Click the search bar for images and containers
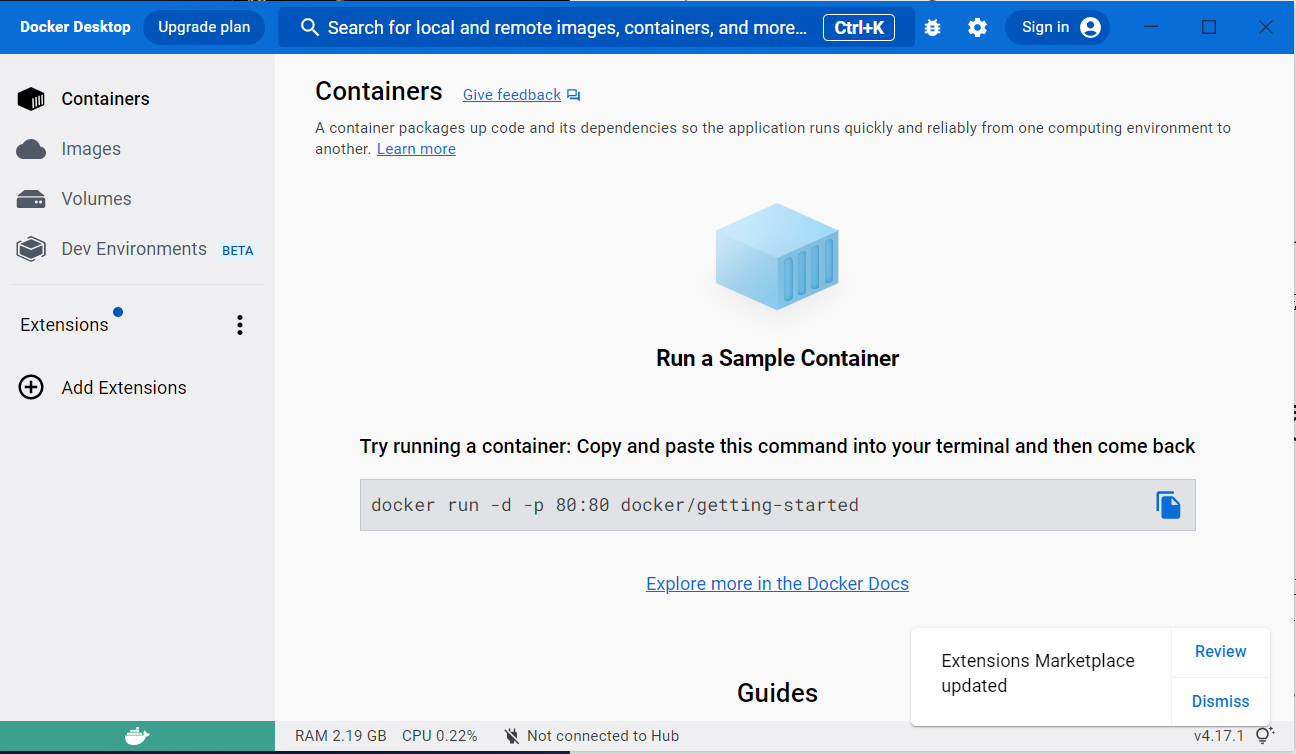 pos(596,27)
